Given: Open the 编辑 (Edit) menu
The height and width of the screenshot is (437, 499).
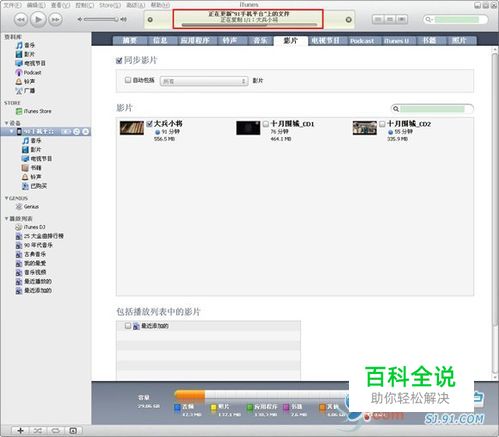Looking at the screenshot, I should (x=36, y=5).
